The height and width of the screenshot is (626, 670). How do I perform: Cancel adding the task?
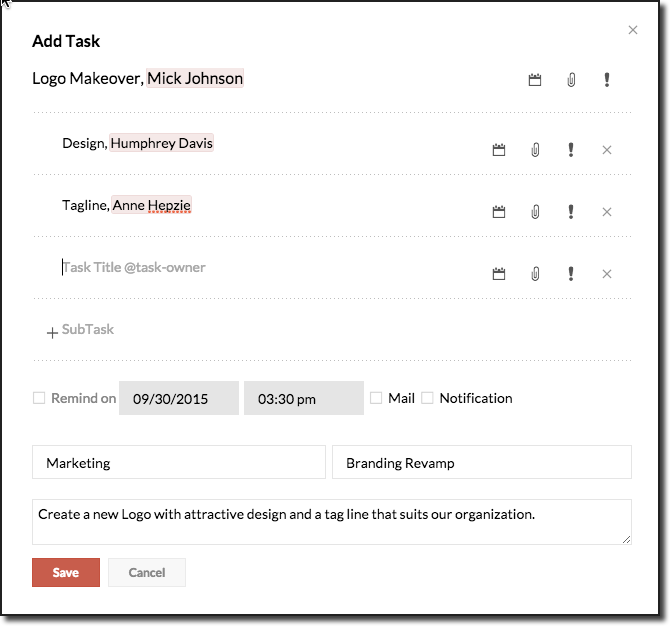(x=146, y=572)
